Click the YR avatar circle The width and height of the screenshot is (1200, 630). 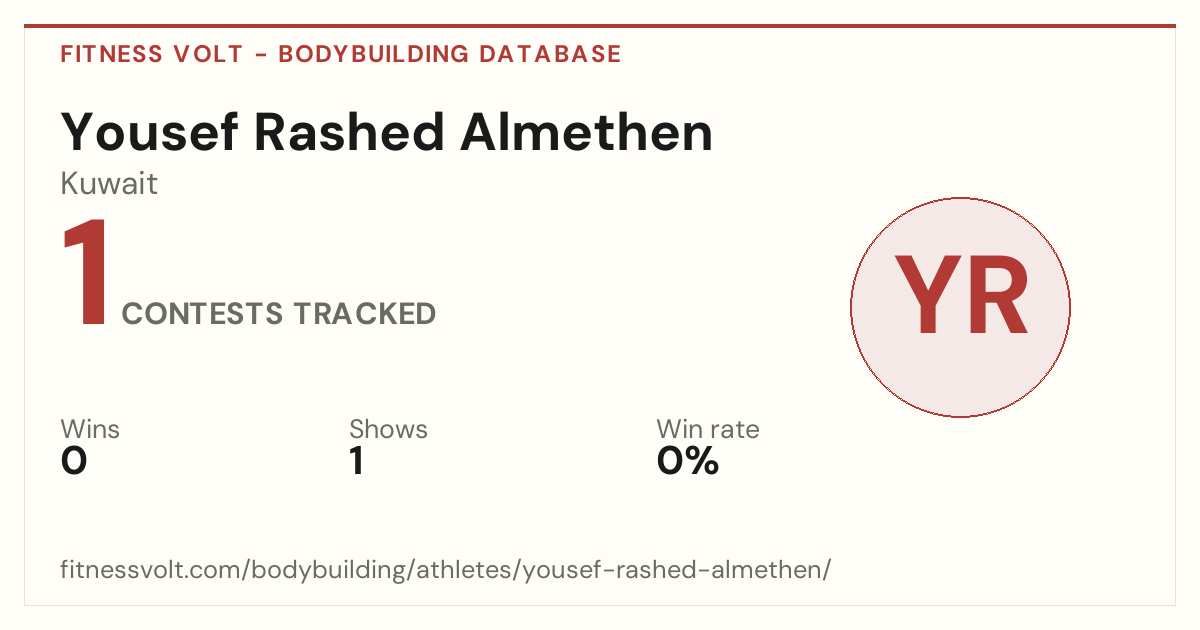point(960,307)
